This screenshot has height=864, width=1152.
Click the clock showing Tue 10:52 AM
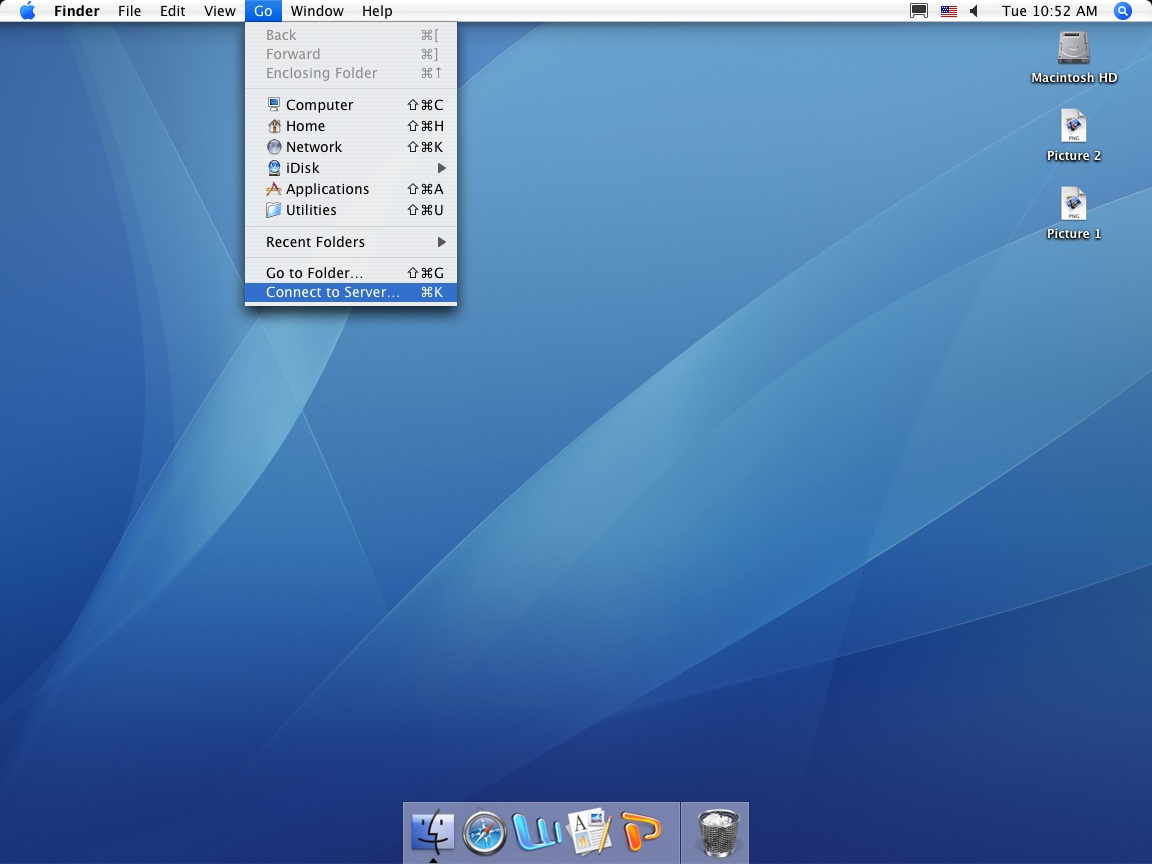coord(1049,11)
